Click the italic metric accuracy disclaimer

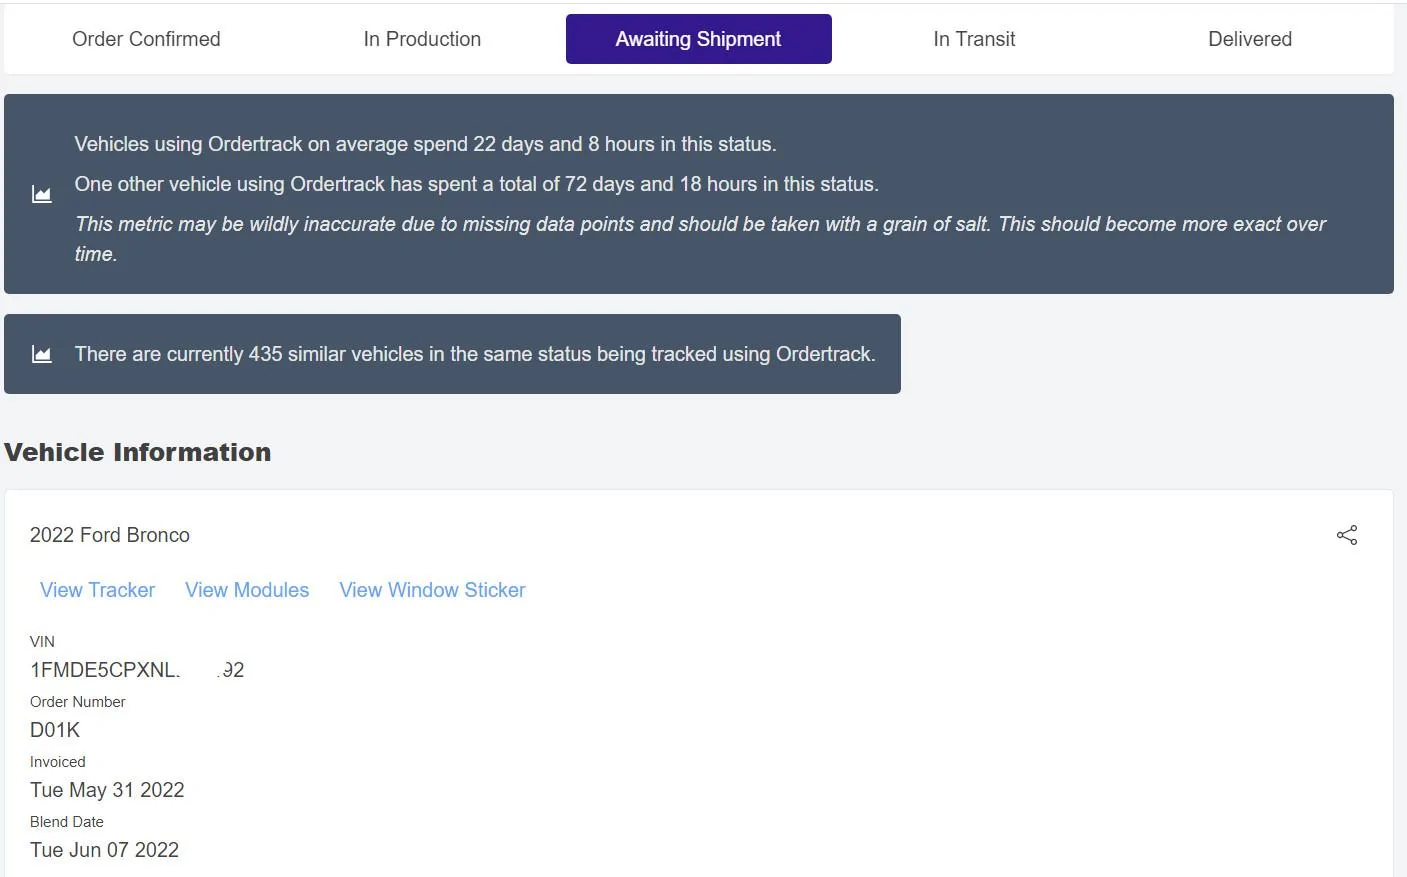click(x=700, y=239)
